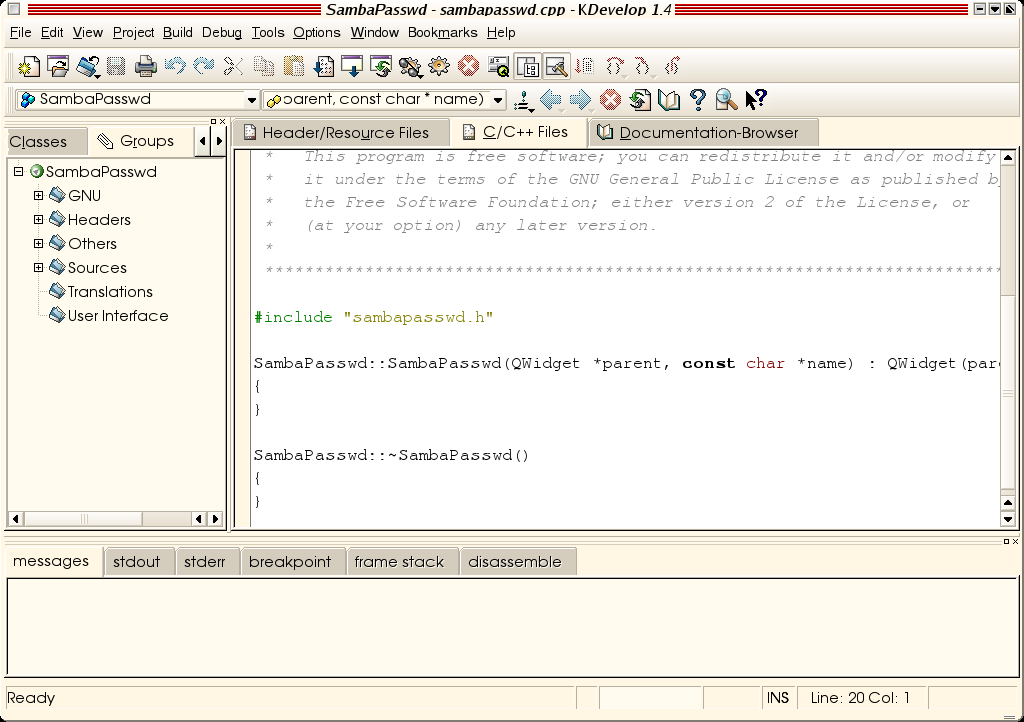The image size is (1024, 722).
Task: Open the method combo box dropdown
Action: [498, 100]
